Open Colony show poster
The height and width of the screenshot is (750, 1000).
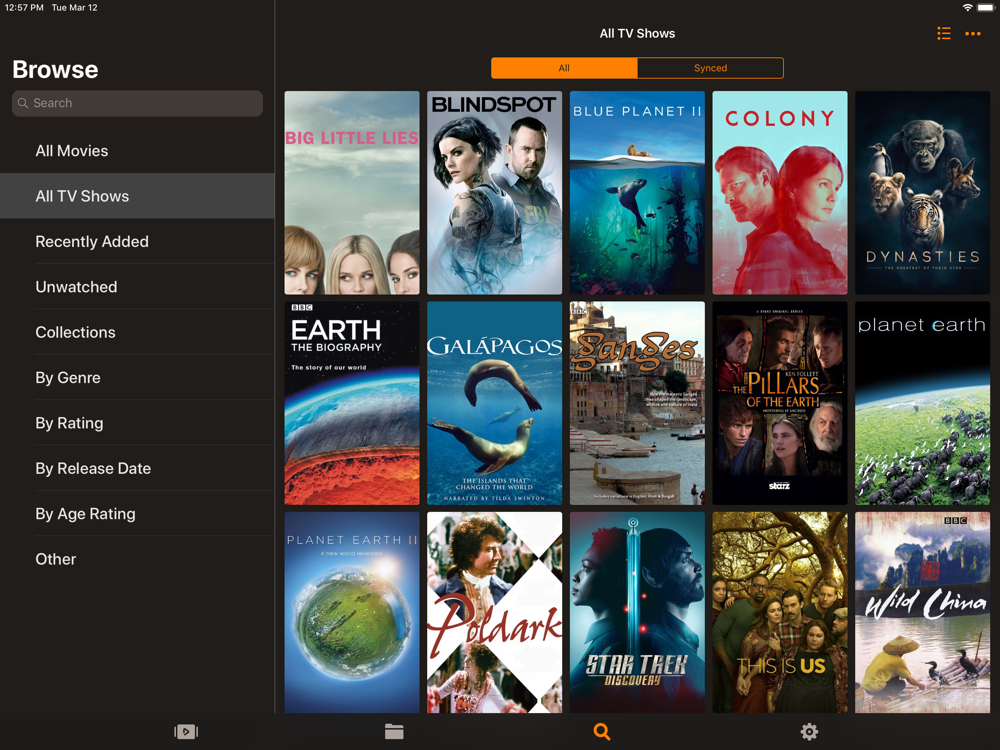780,193
